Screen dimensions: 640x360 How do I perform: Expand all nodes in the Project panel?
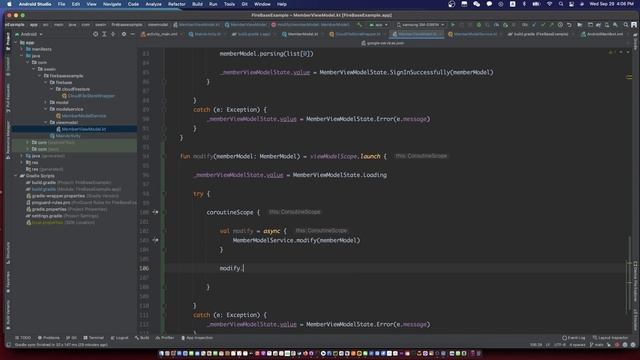coord(104,34)
